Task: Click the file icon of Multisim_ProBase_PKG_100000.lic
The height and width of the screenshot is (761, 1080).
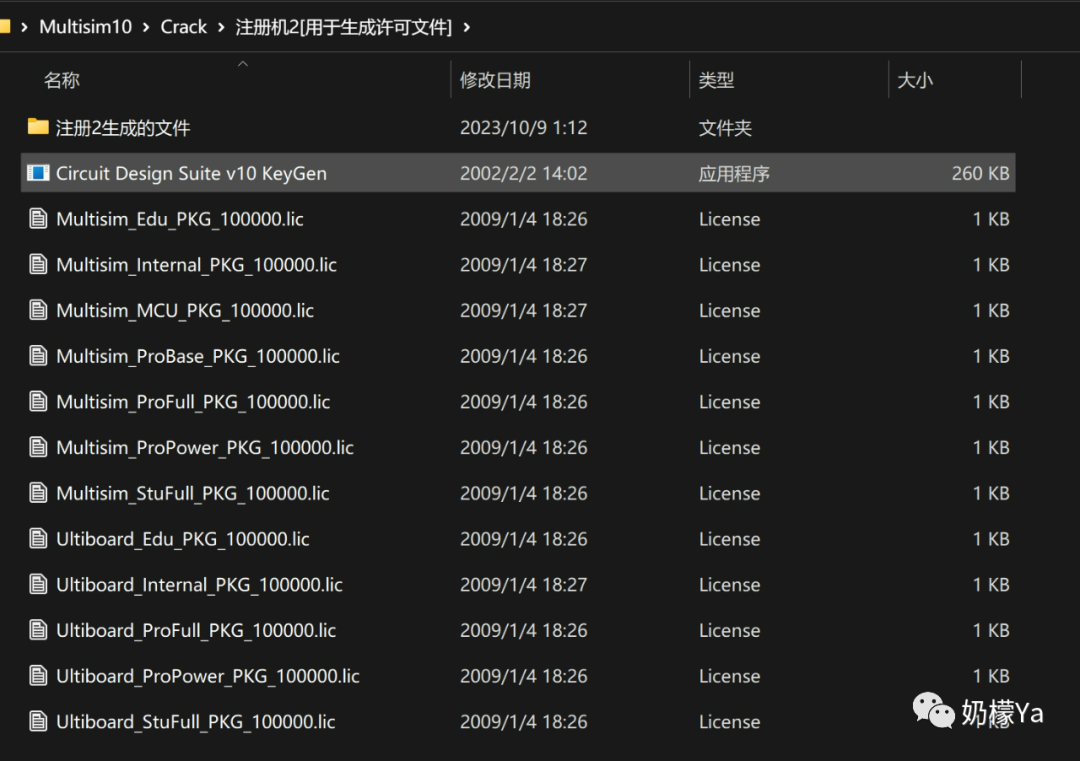Action: pos(38,356)
